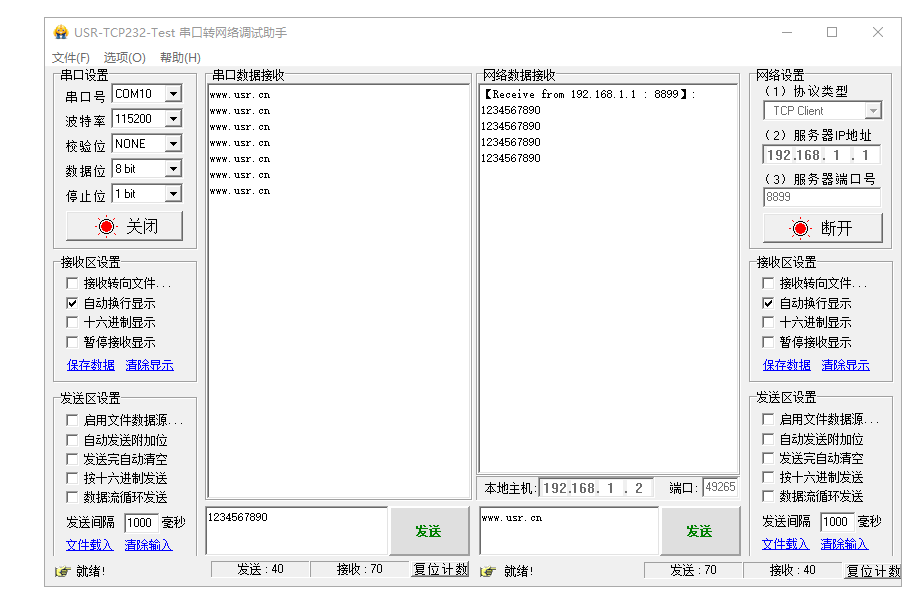Click the right status bar hand icon
The image size is (920, 599).
(x=488, y=571)
